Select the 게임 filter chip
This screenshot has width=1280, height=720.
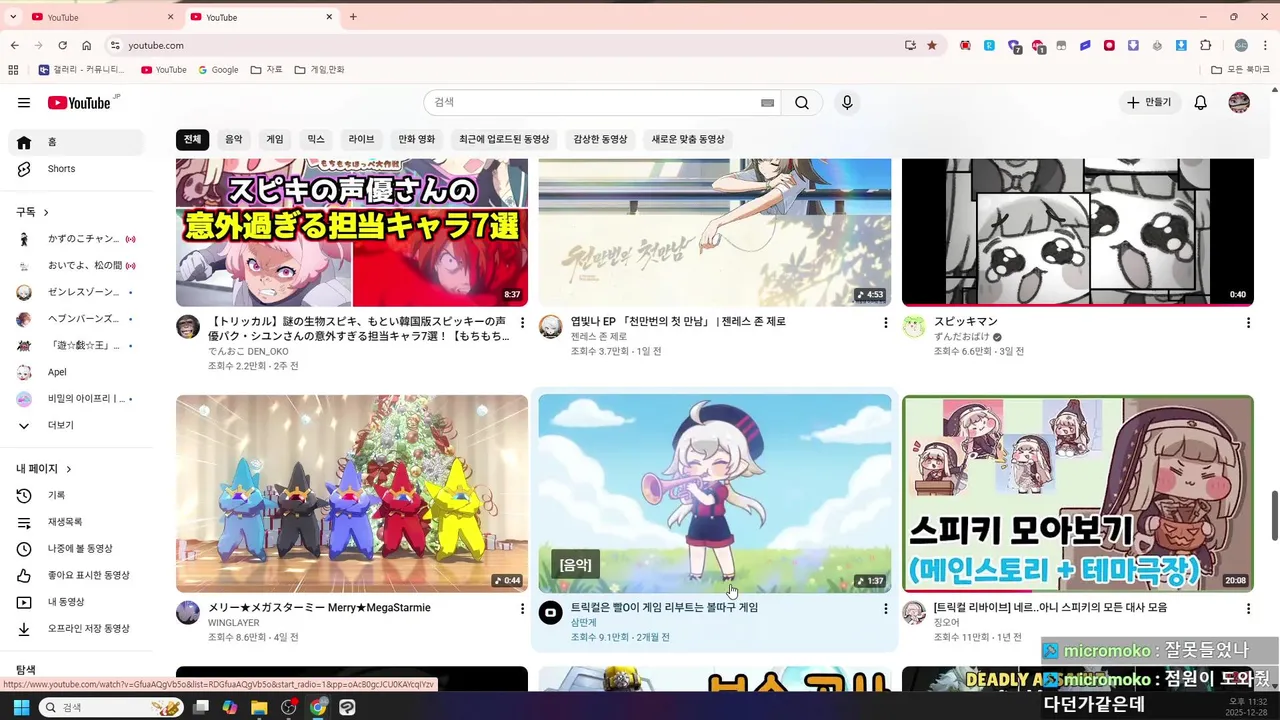pos(274,140)
